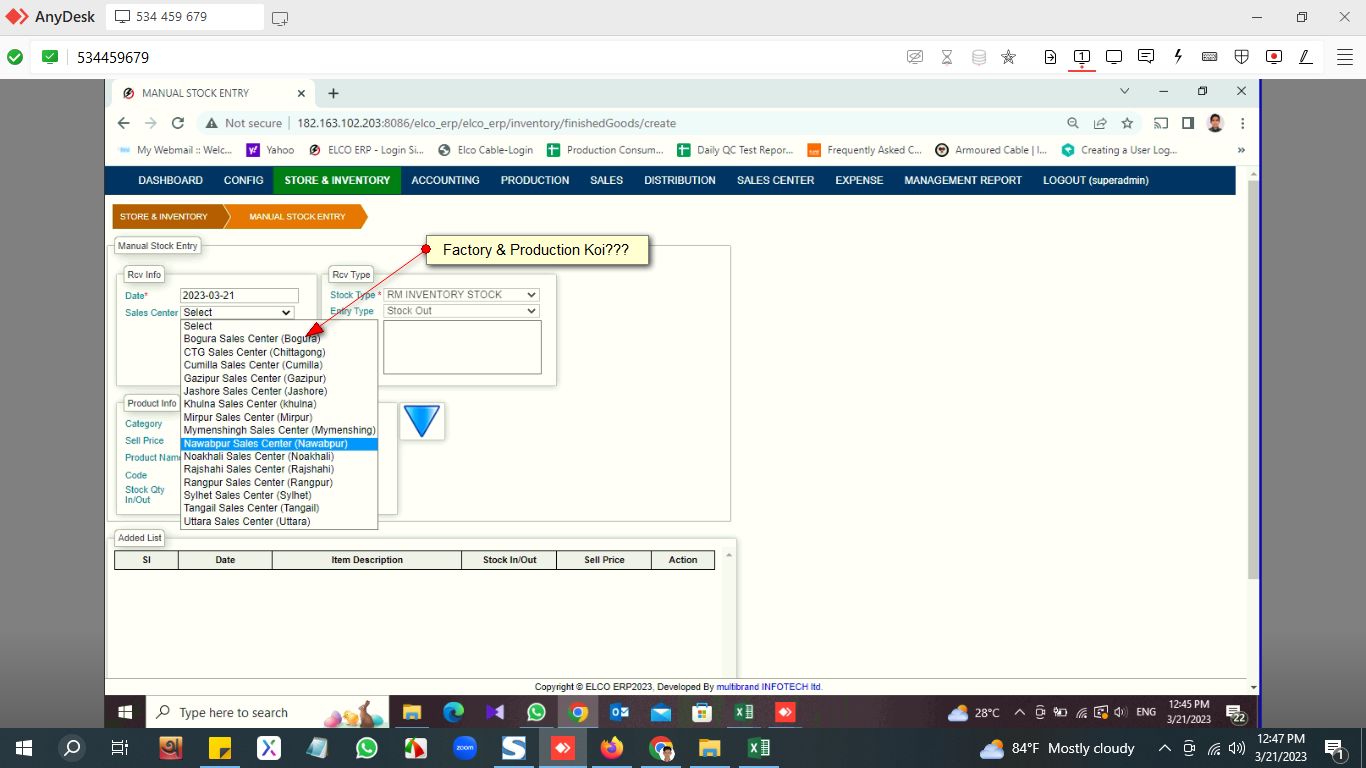
Task: Open Yahoo bookmark
Action: point(270,150)
